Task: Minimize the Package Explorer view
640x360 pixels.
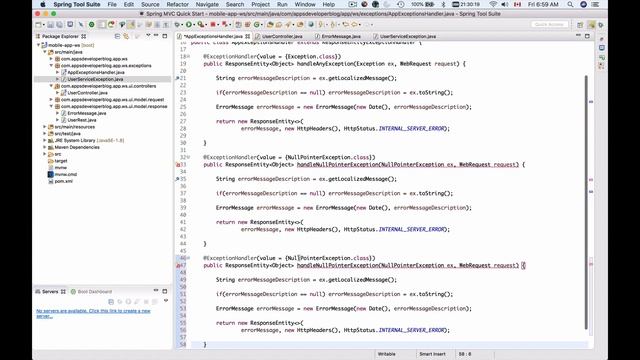Action: click(x=156, y=36)
